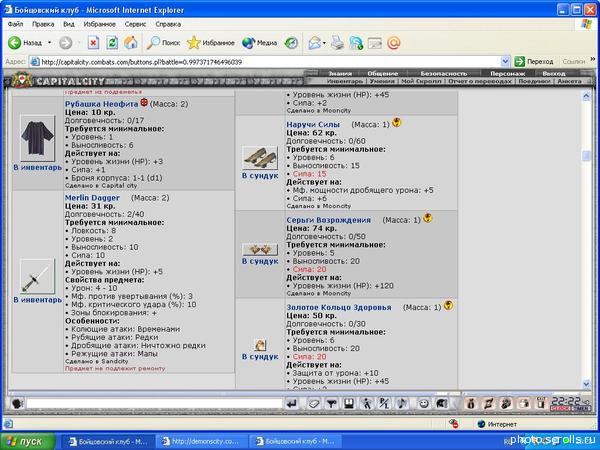
Task: Expand the address bar dropdown arrow
Action: pos(505,61)
